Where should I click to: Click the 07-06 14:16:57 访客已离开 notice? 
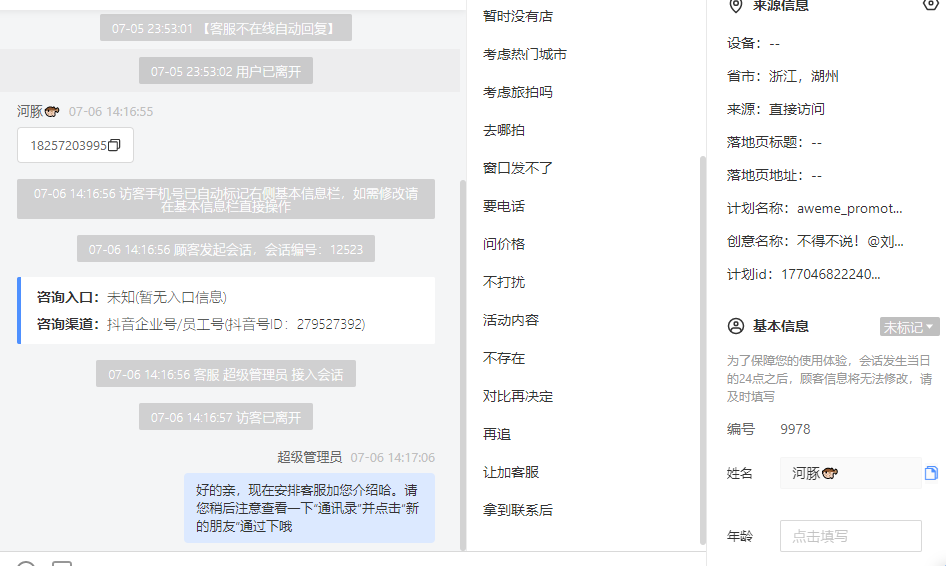tap(226, 417)
